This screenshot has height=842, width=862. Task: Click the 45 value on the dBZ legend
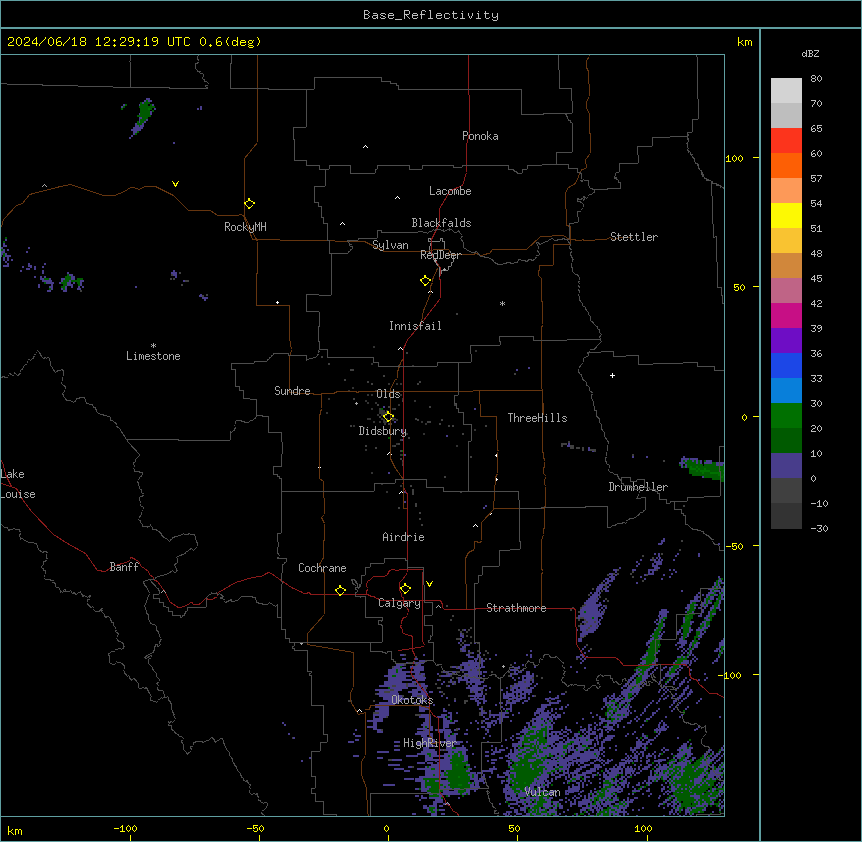816,279
